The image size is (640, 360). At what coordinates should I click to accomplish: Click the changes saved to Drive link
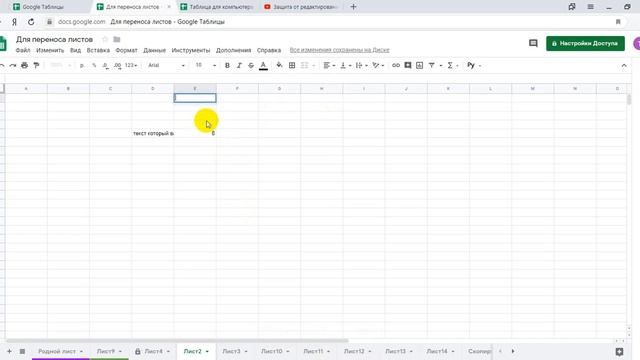[x=340, y=50]
